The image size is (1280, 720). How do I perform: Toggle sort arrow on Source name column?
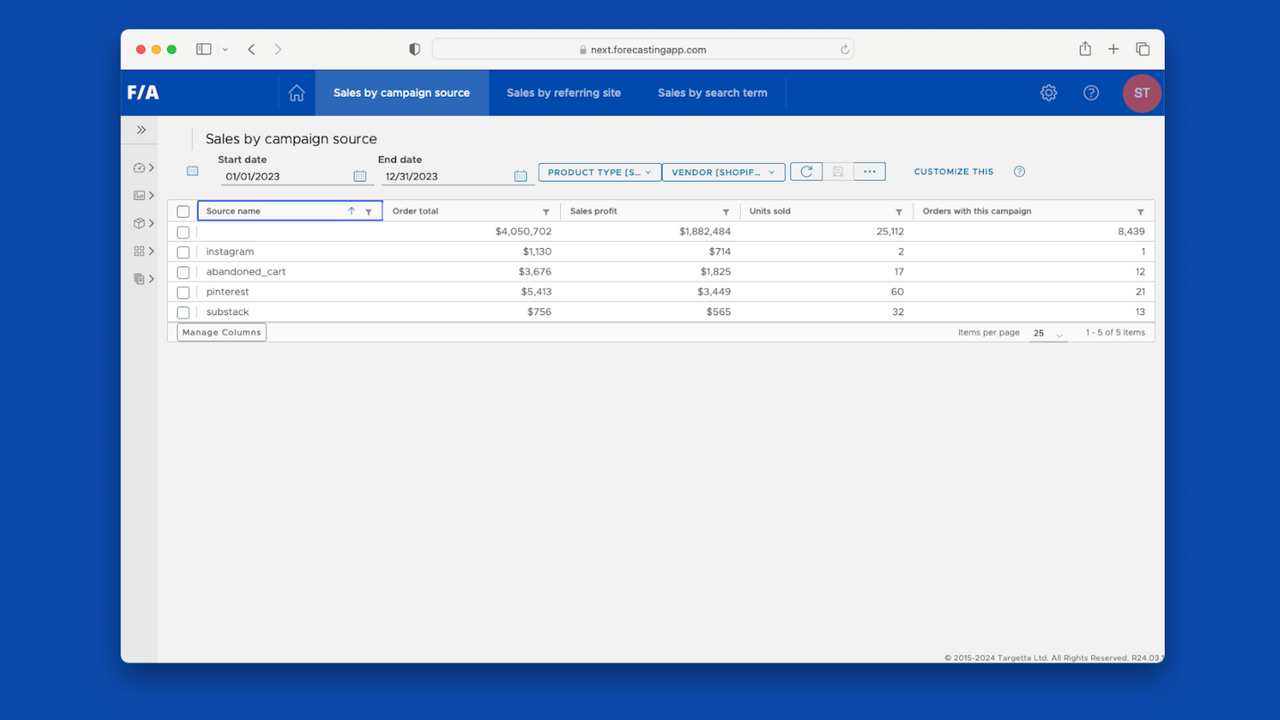coord(351,211)
